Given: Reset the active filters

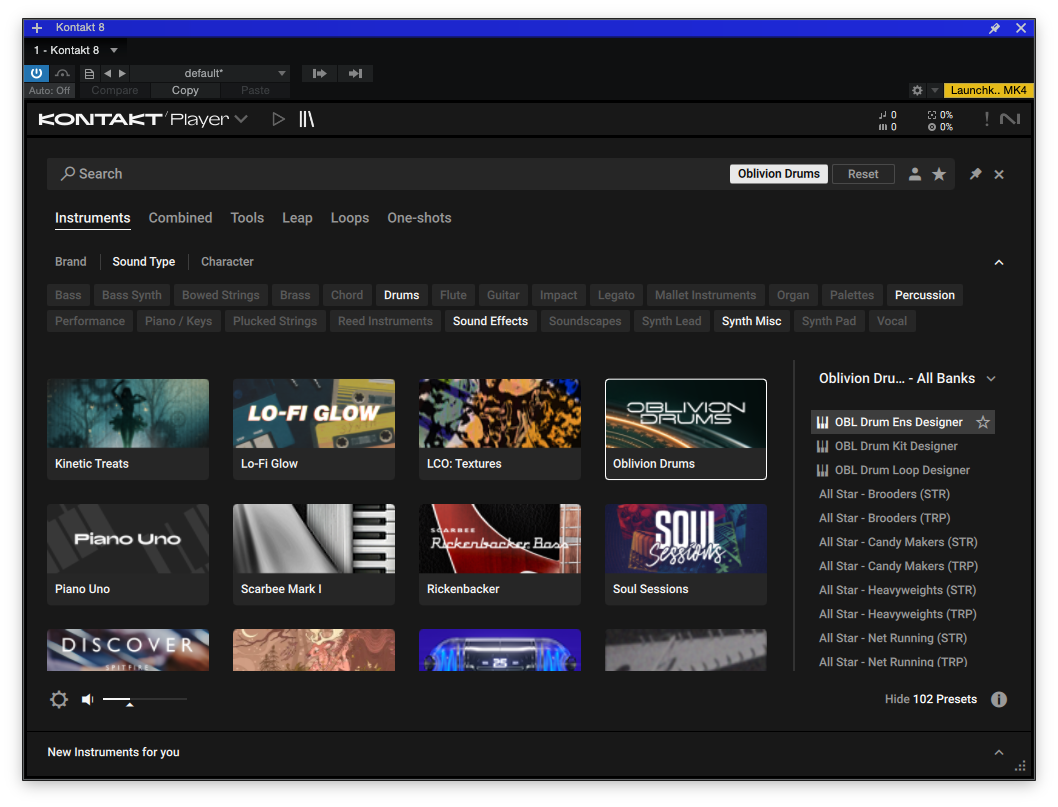Looking at the screenshot, I should pos(862,174).
